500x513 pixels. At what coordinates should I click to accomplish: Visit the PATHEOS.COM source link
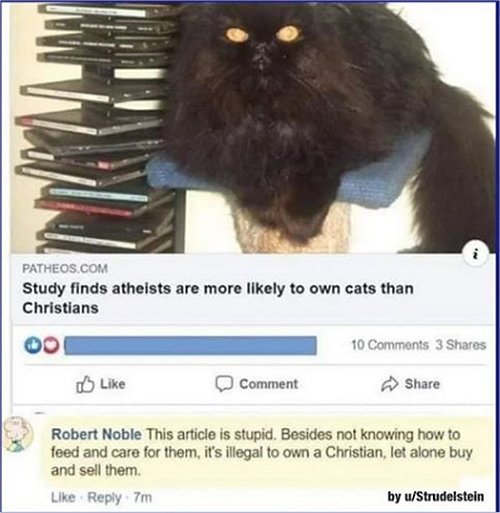click(65, 269)
